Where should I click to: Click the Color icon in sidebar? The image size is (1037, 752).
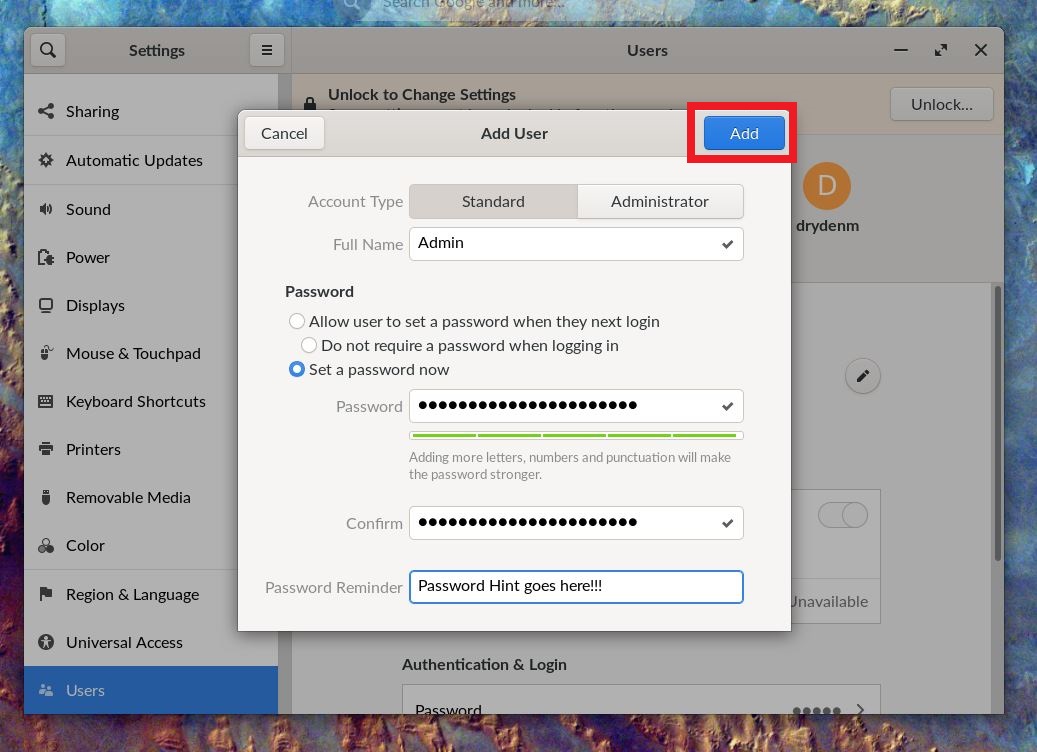(46, 546)
